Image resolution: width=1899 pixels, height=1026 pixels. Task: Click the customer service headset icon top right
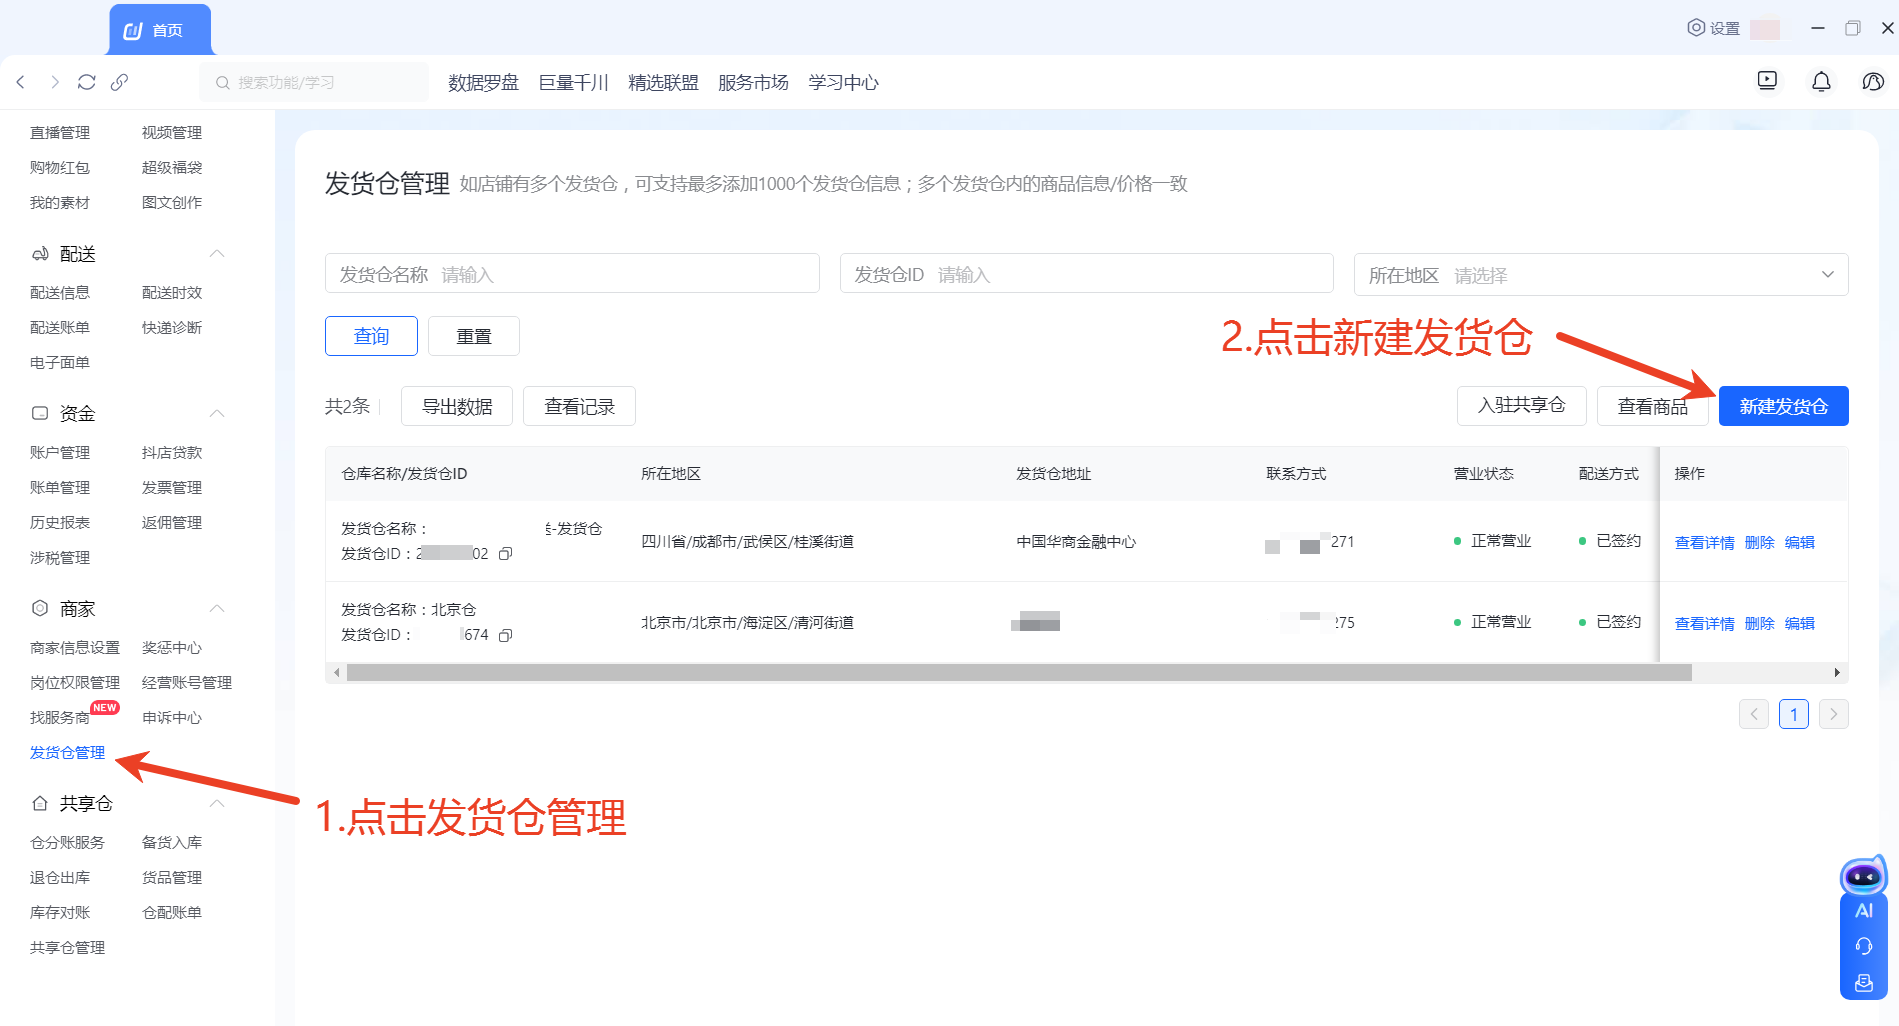1873,82
